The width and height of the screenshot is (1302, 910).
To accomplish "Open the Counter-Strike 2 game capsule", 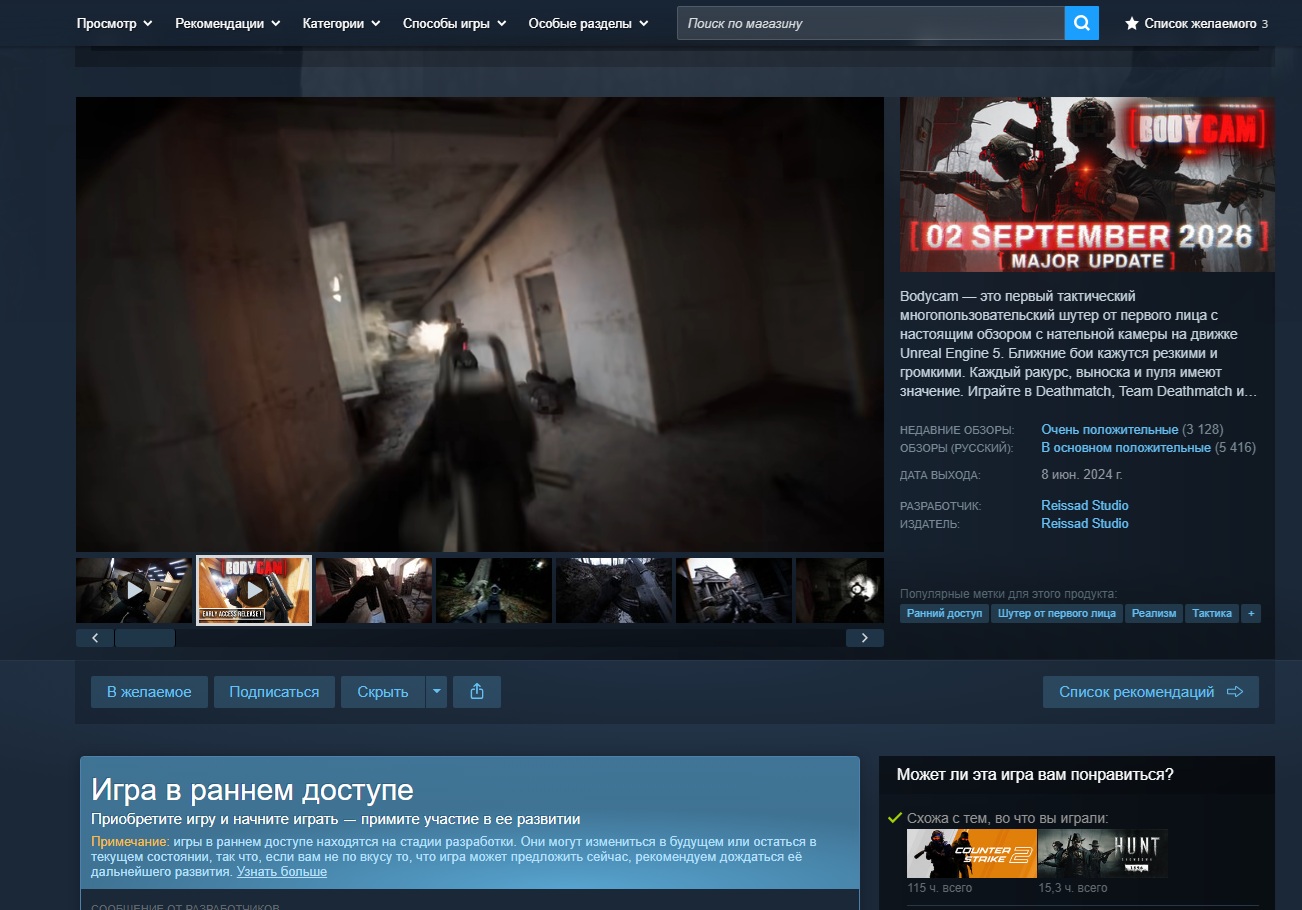I will [x=970, y=853].
